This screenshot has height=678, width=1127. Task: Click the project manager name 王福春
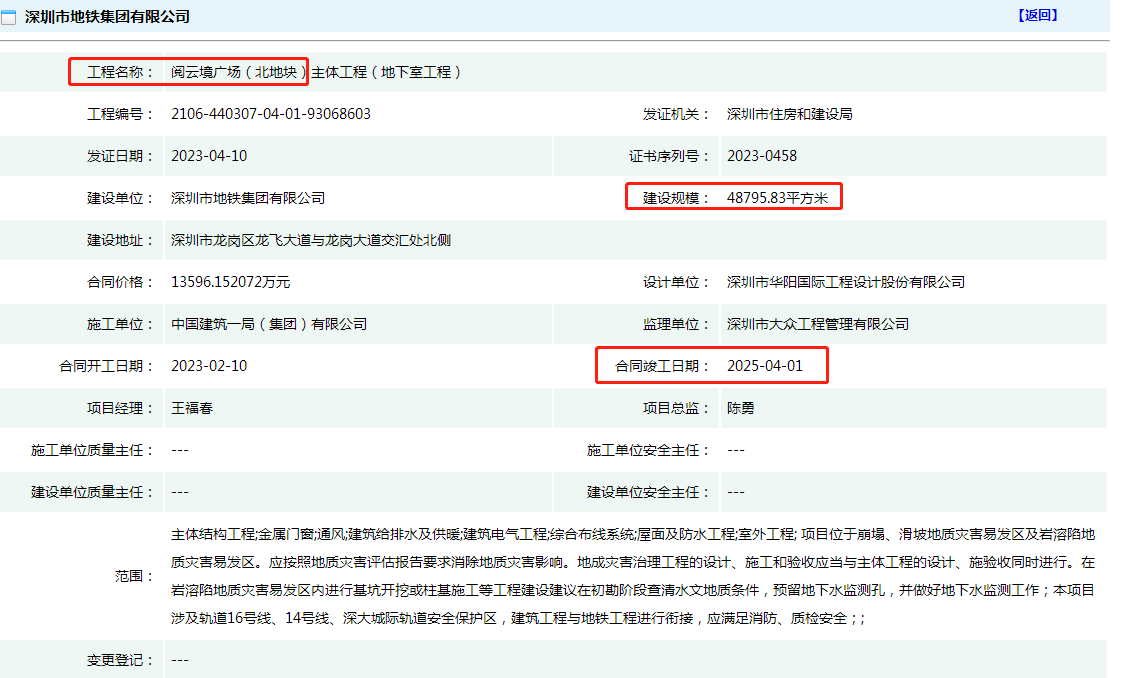click(192, 408)
